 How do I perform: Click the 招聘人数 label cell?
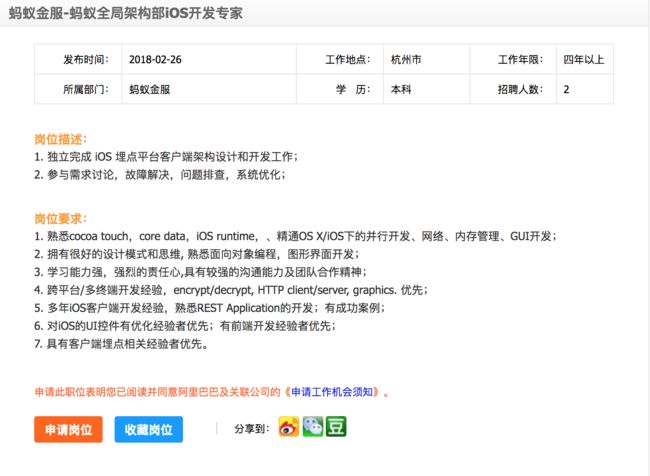pyautogui.click(x=513, y=89)
